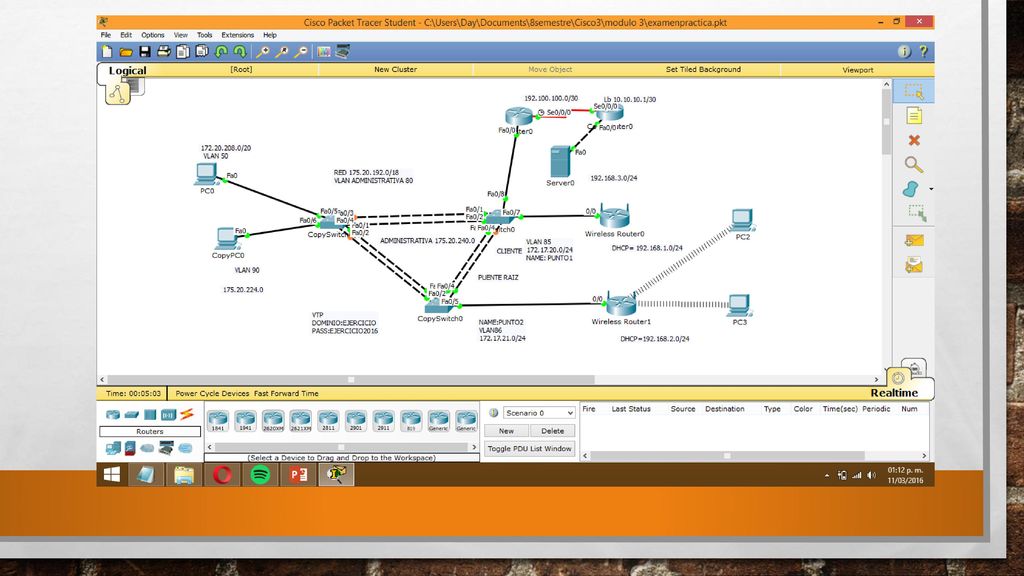Open Spotify from the taskbar
Viewport: 1024px width, 576px height.
(x=260, y=475)
